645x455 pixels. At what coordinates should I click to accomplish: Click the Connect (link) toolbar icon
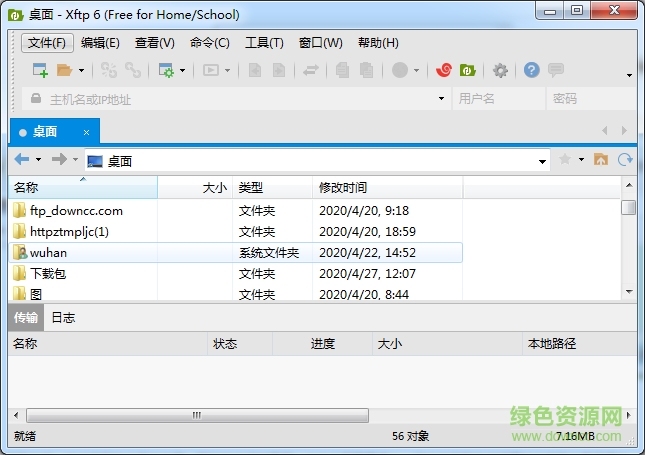(x=109, y=70)
